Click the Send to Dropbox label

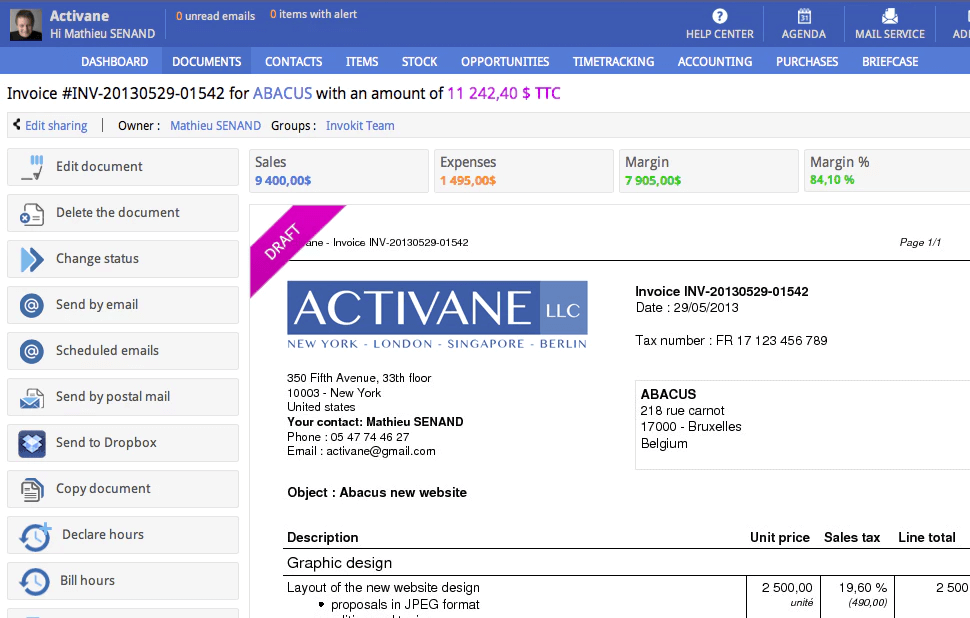coord(106,442)
